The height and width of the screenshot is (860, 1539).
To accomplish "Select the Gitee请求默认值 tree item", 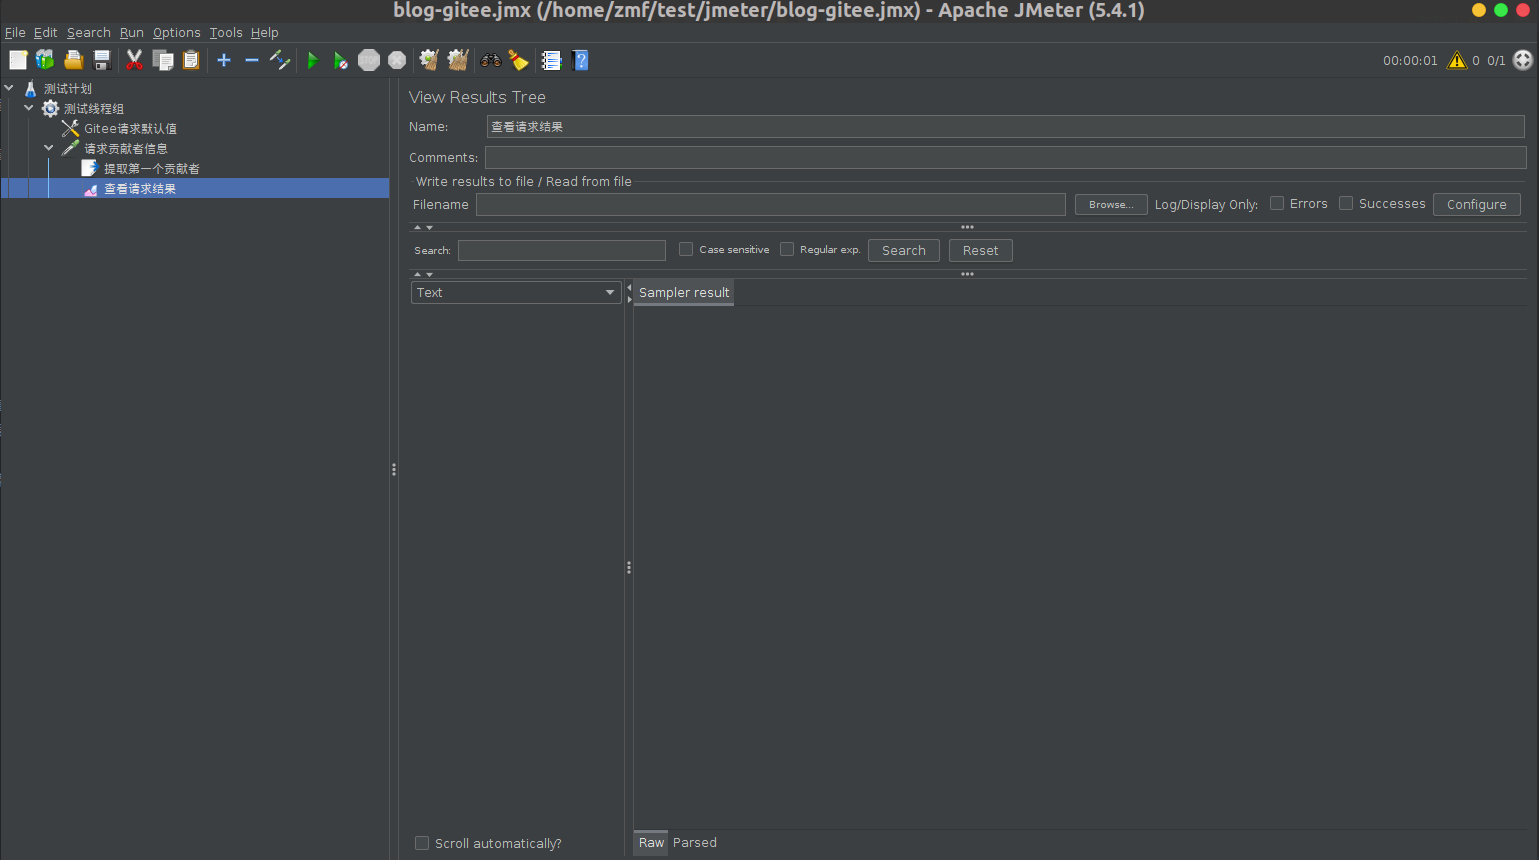I will click(x=130, y=128).
